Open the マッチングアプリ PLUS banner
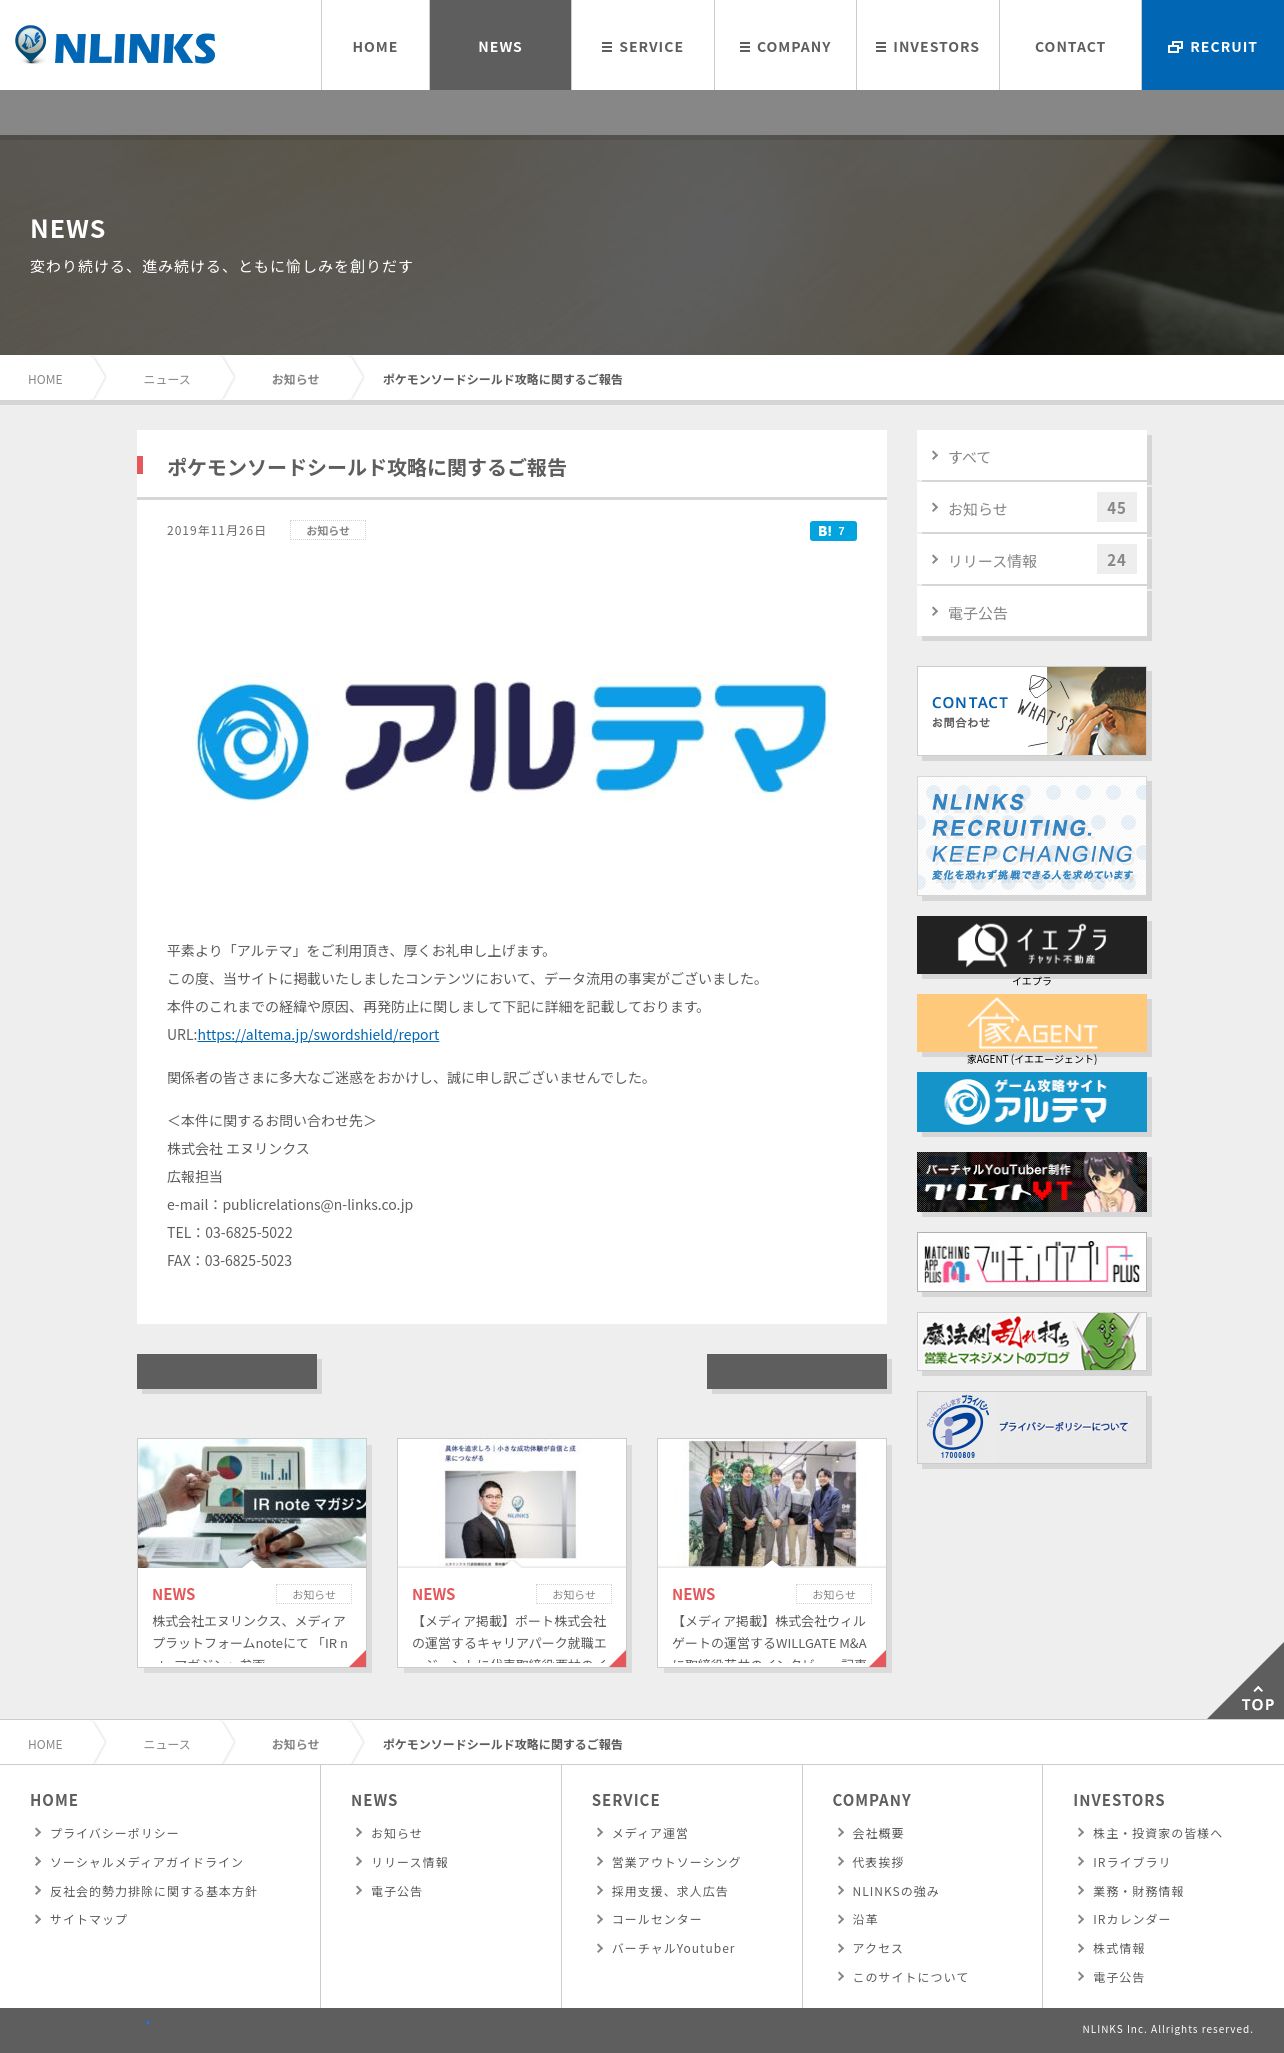 (1032, 1262)
